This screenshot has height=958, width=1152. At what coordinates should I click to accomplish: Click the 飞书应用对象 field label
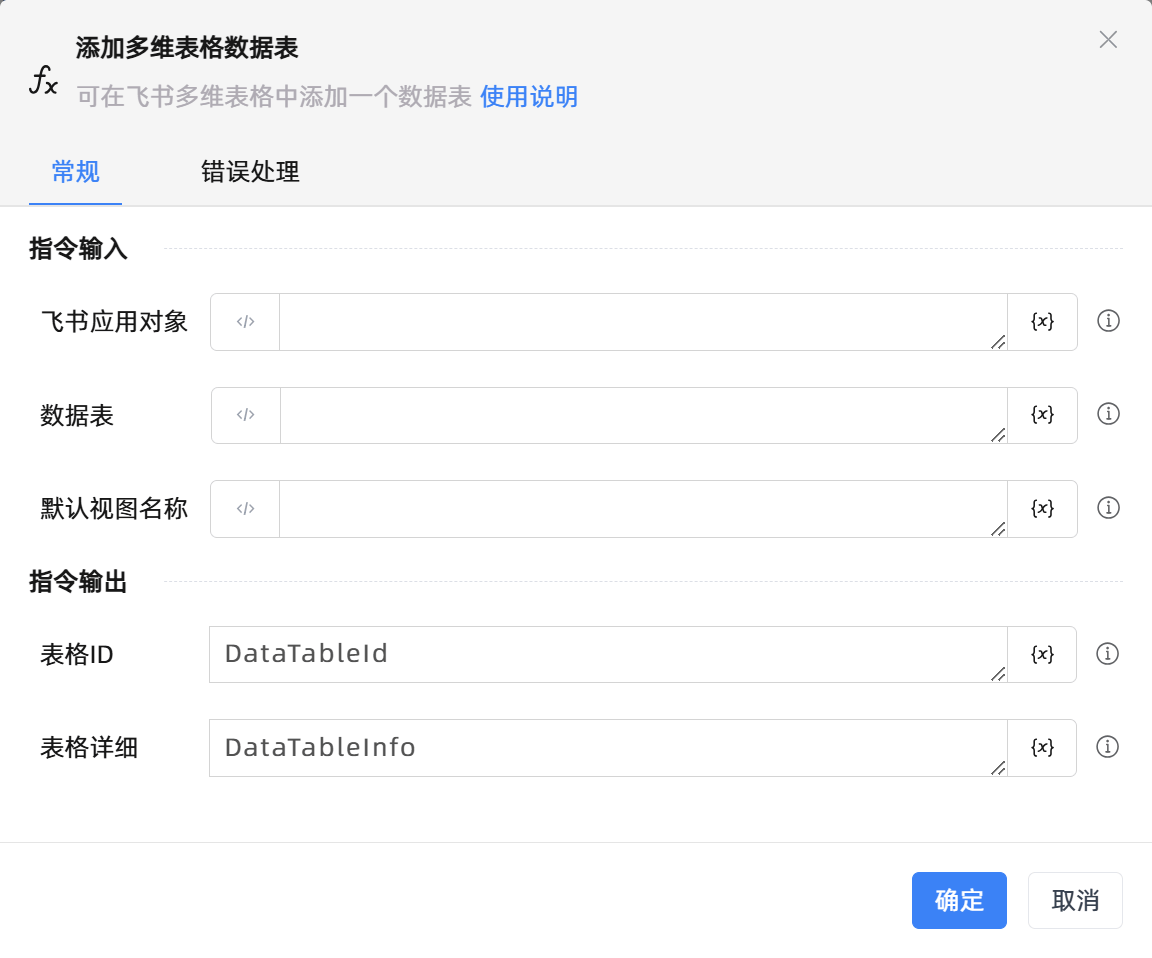click(114, 322)
